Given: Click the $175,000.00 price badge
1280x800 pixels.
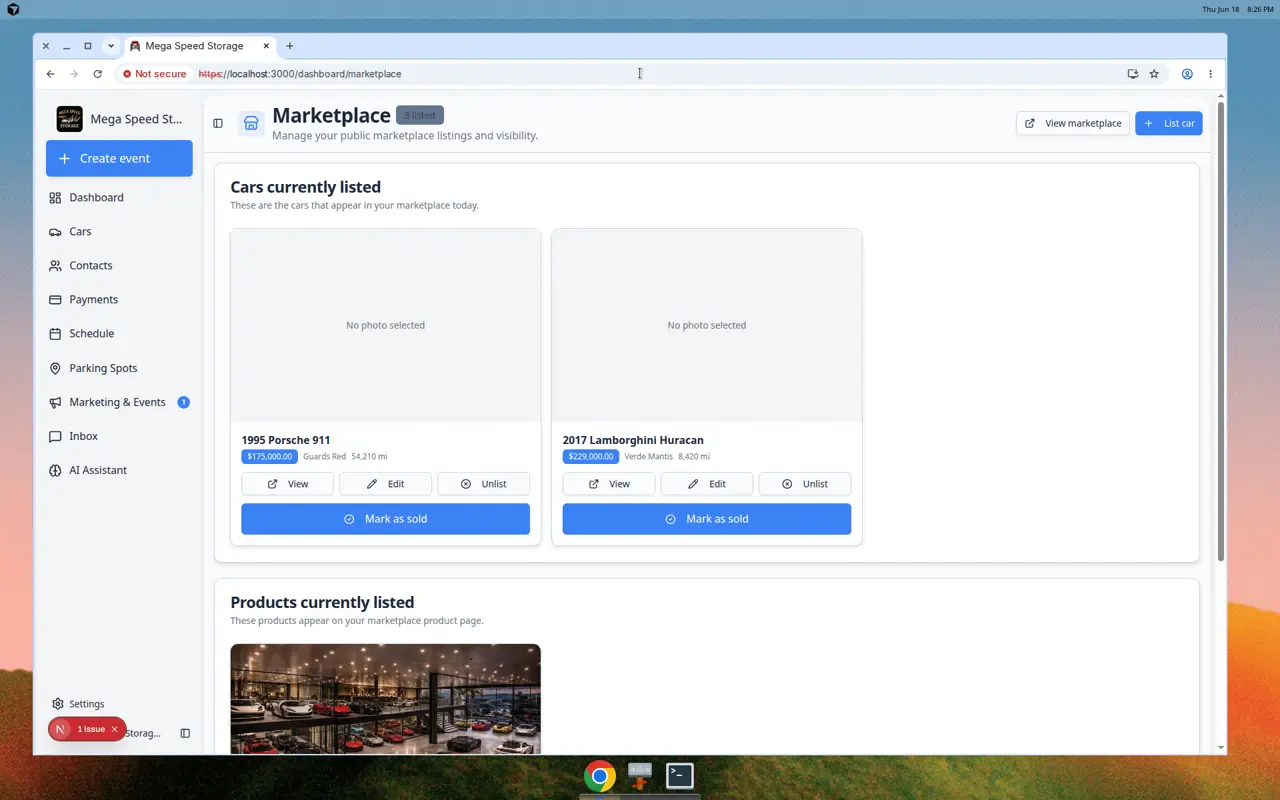Looking at the screenshot, I should [269, 457].
